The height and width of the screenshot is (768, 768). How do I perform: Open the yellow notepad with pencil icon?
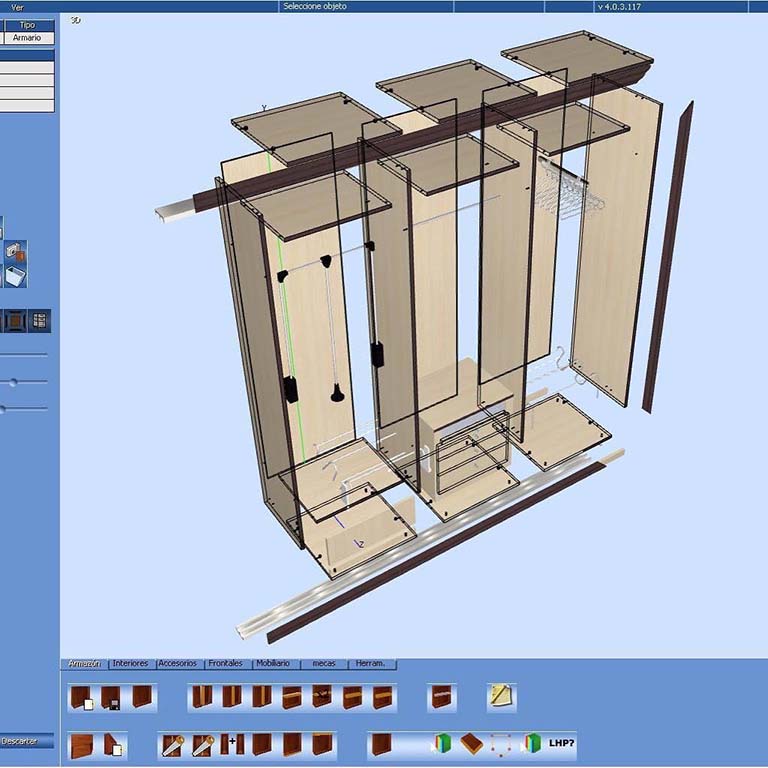tap(502, 696)
